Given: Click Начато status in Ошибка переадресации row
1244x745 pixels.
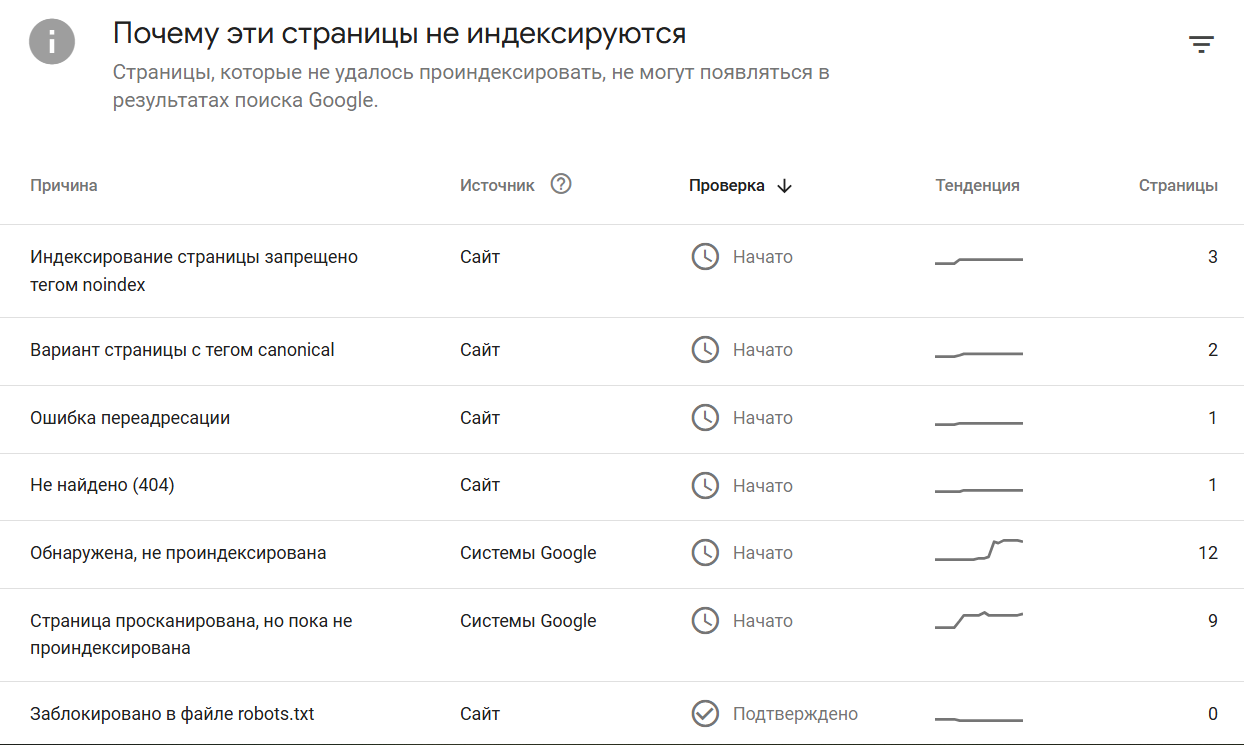Looking at the screenshot, I should [762, 418].
